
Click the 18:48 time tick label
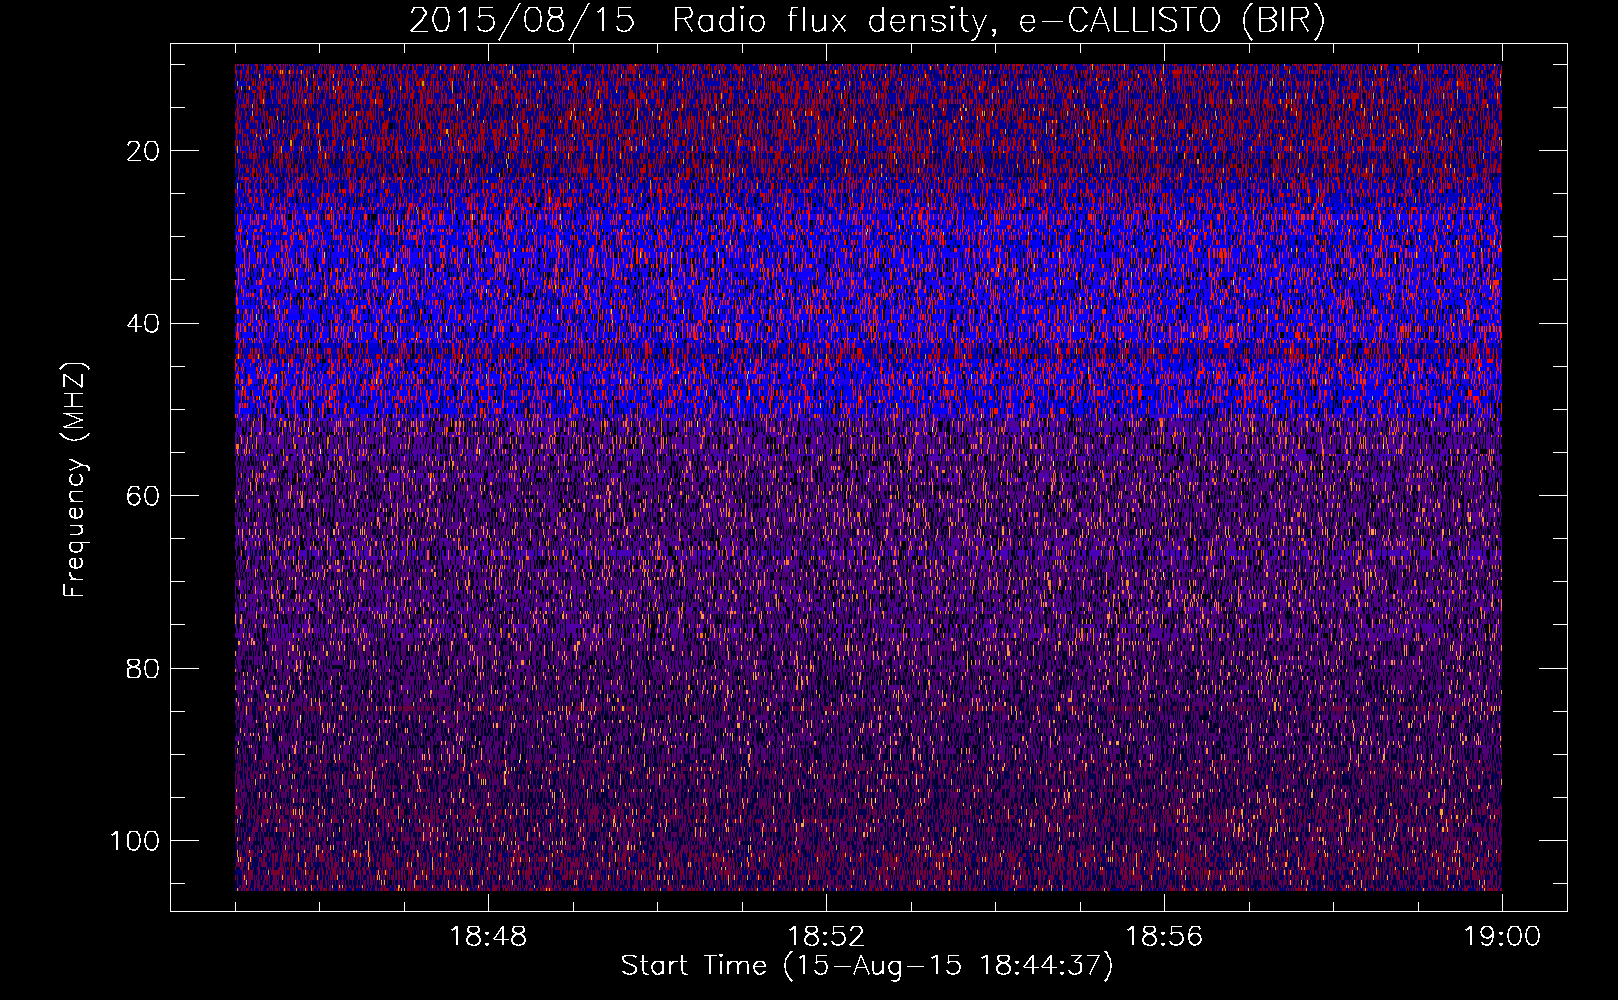[488, 937]
